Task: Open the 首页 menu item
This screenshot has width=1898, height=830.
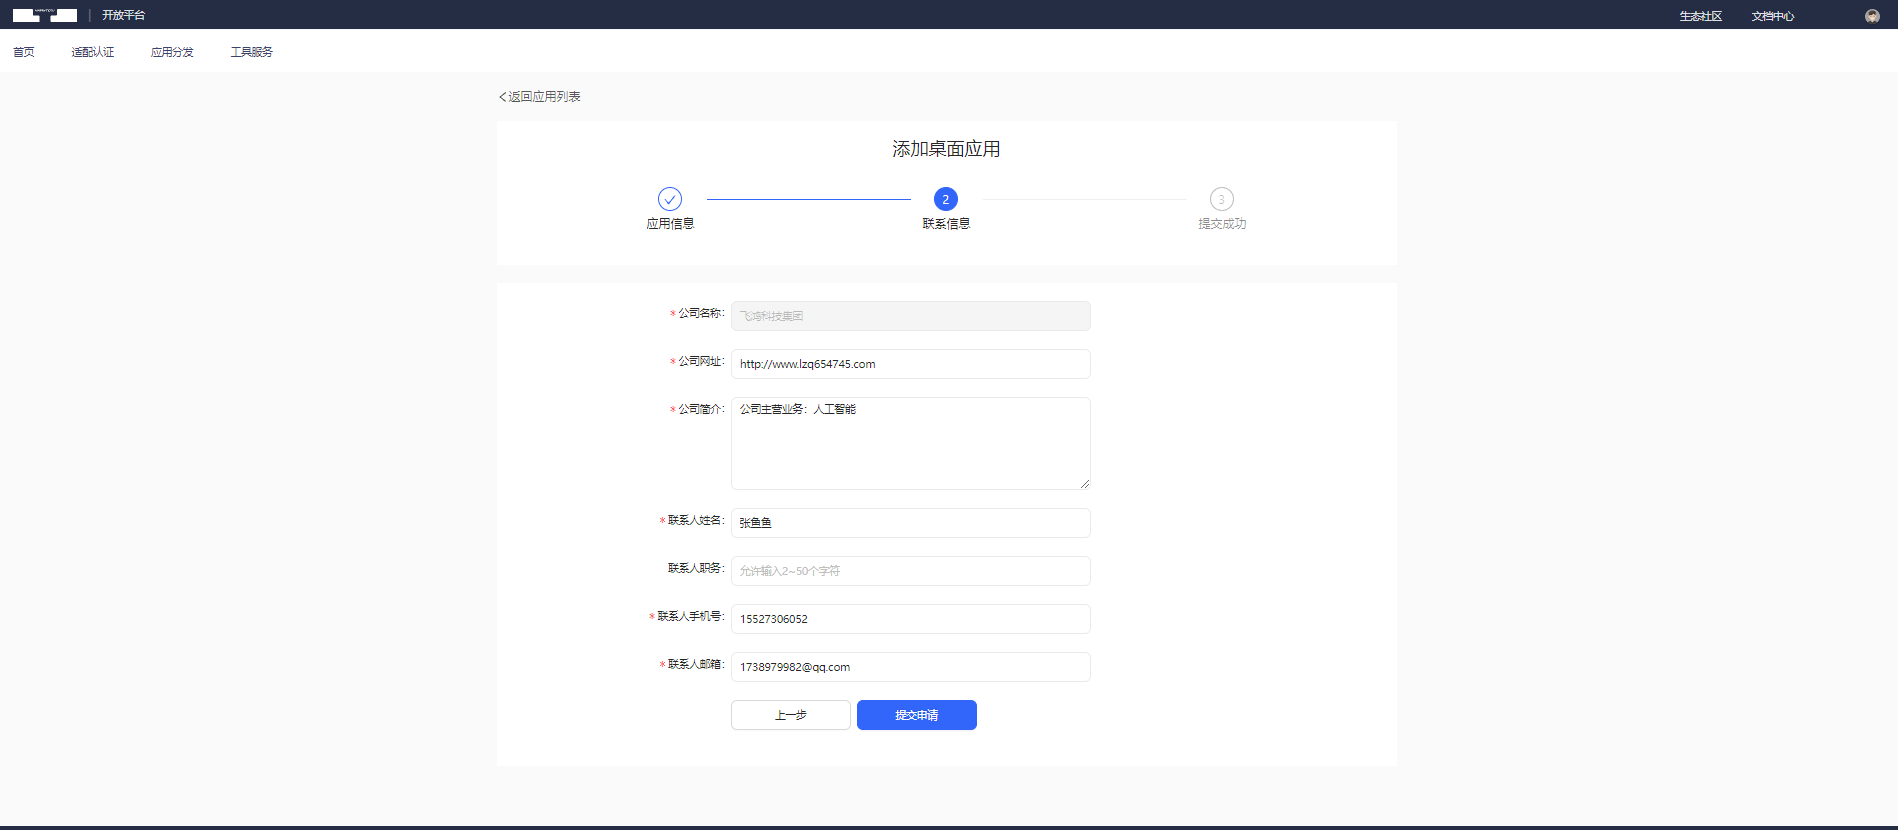Action: (24, 52)
